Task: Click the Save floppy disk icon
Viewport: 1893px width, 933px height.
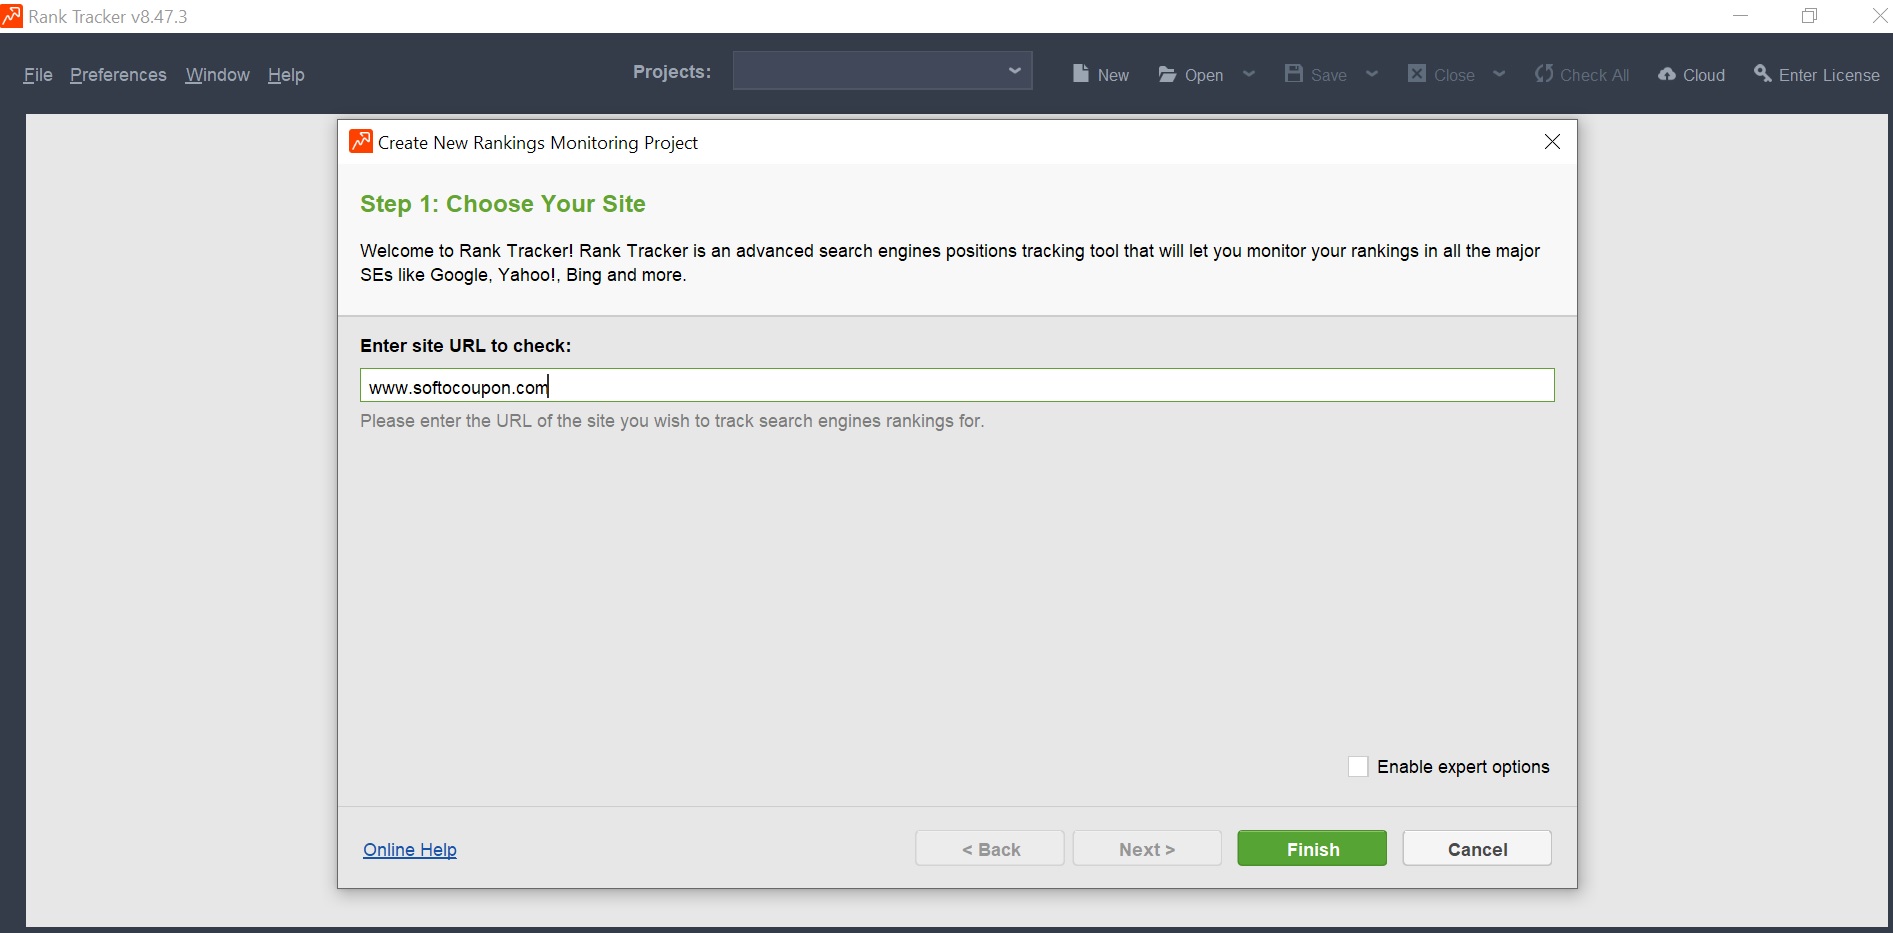Action: coord(1294,74)
